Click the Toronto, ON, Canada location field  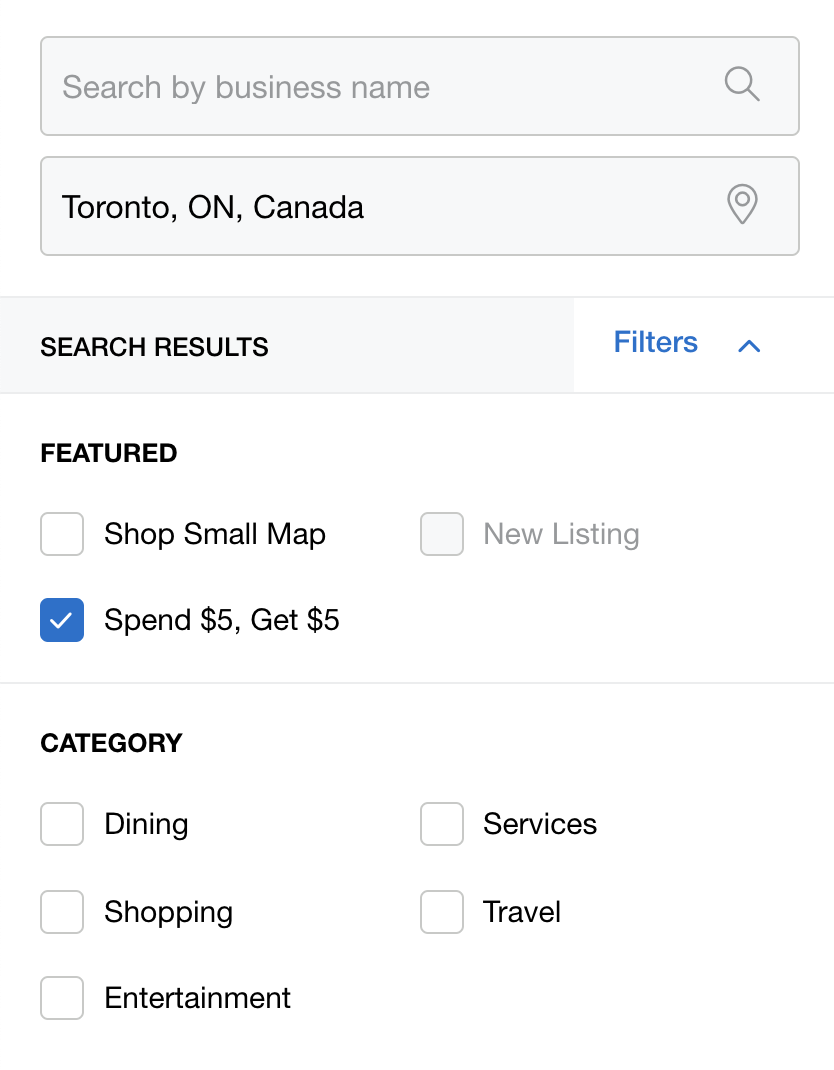420,206
